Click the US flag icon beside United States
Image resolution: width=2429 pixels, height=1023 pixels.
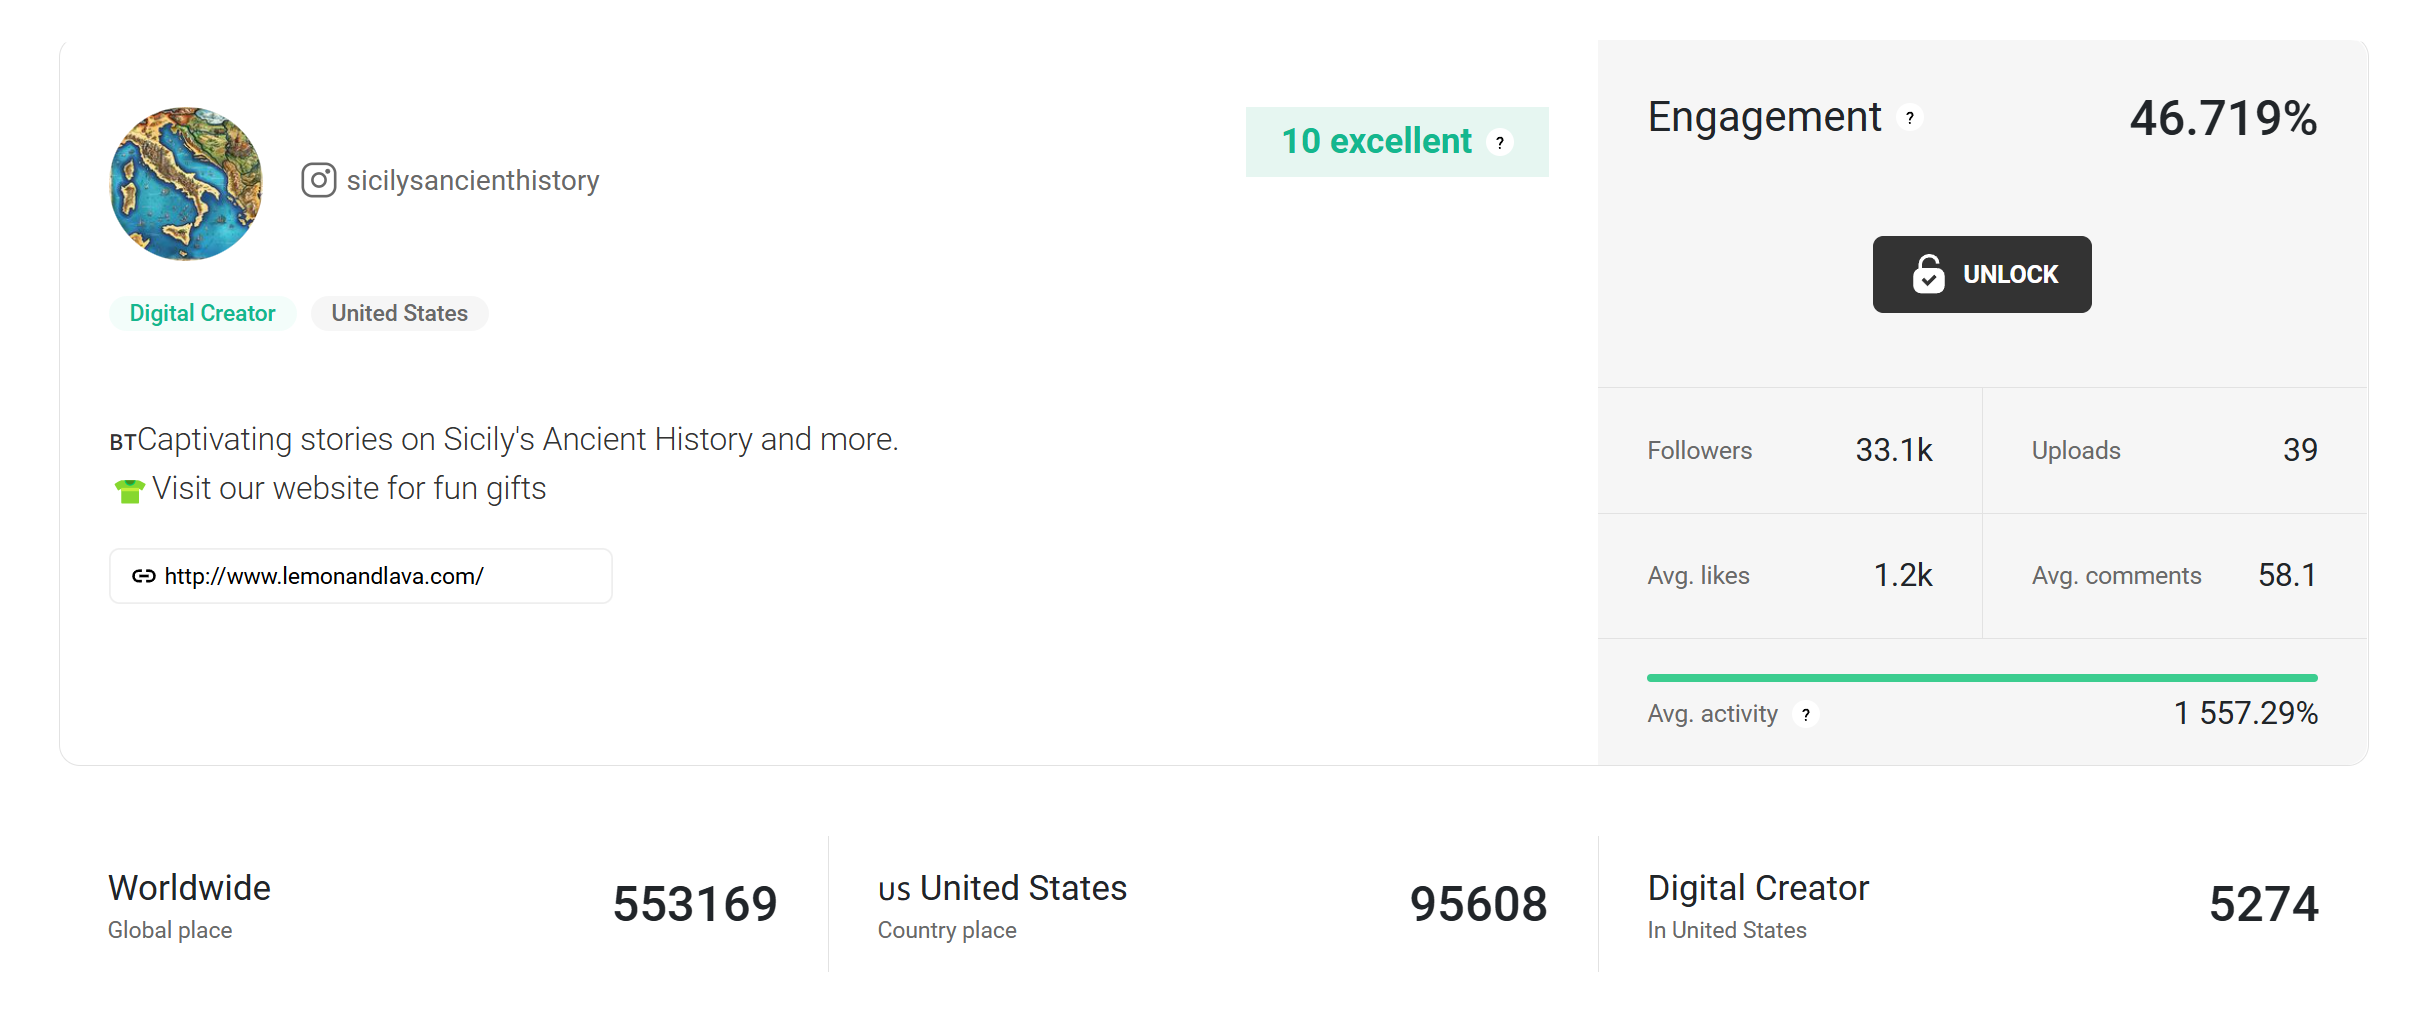[x=892, y=890]
